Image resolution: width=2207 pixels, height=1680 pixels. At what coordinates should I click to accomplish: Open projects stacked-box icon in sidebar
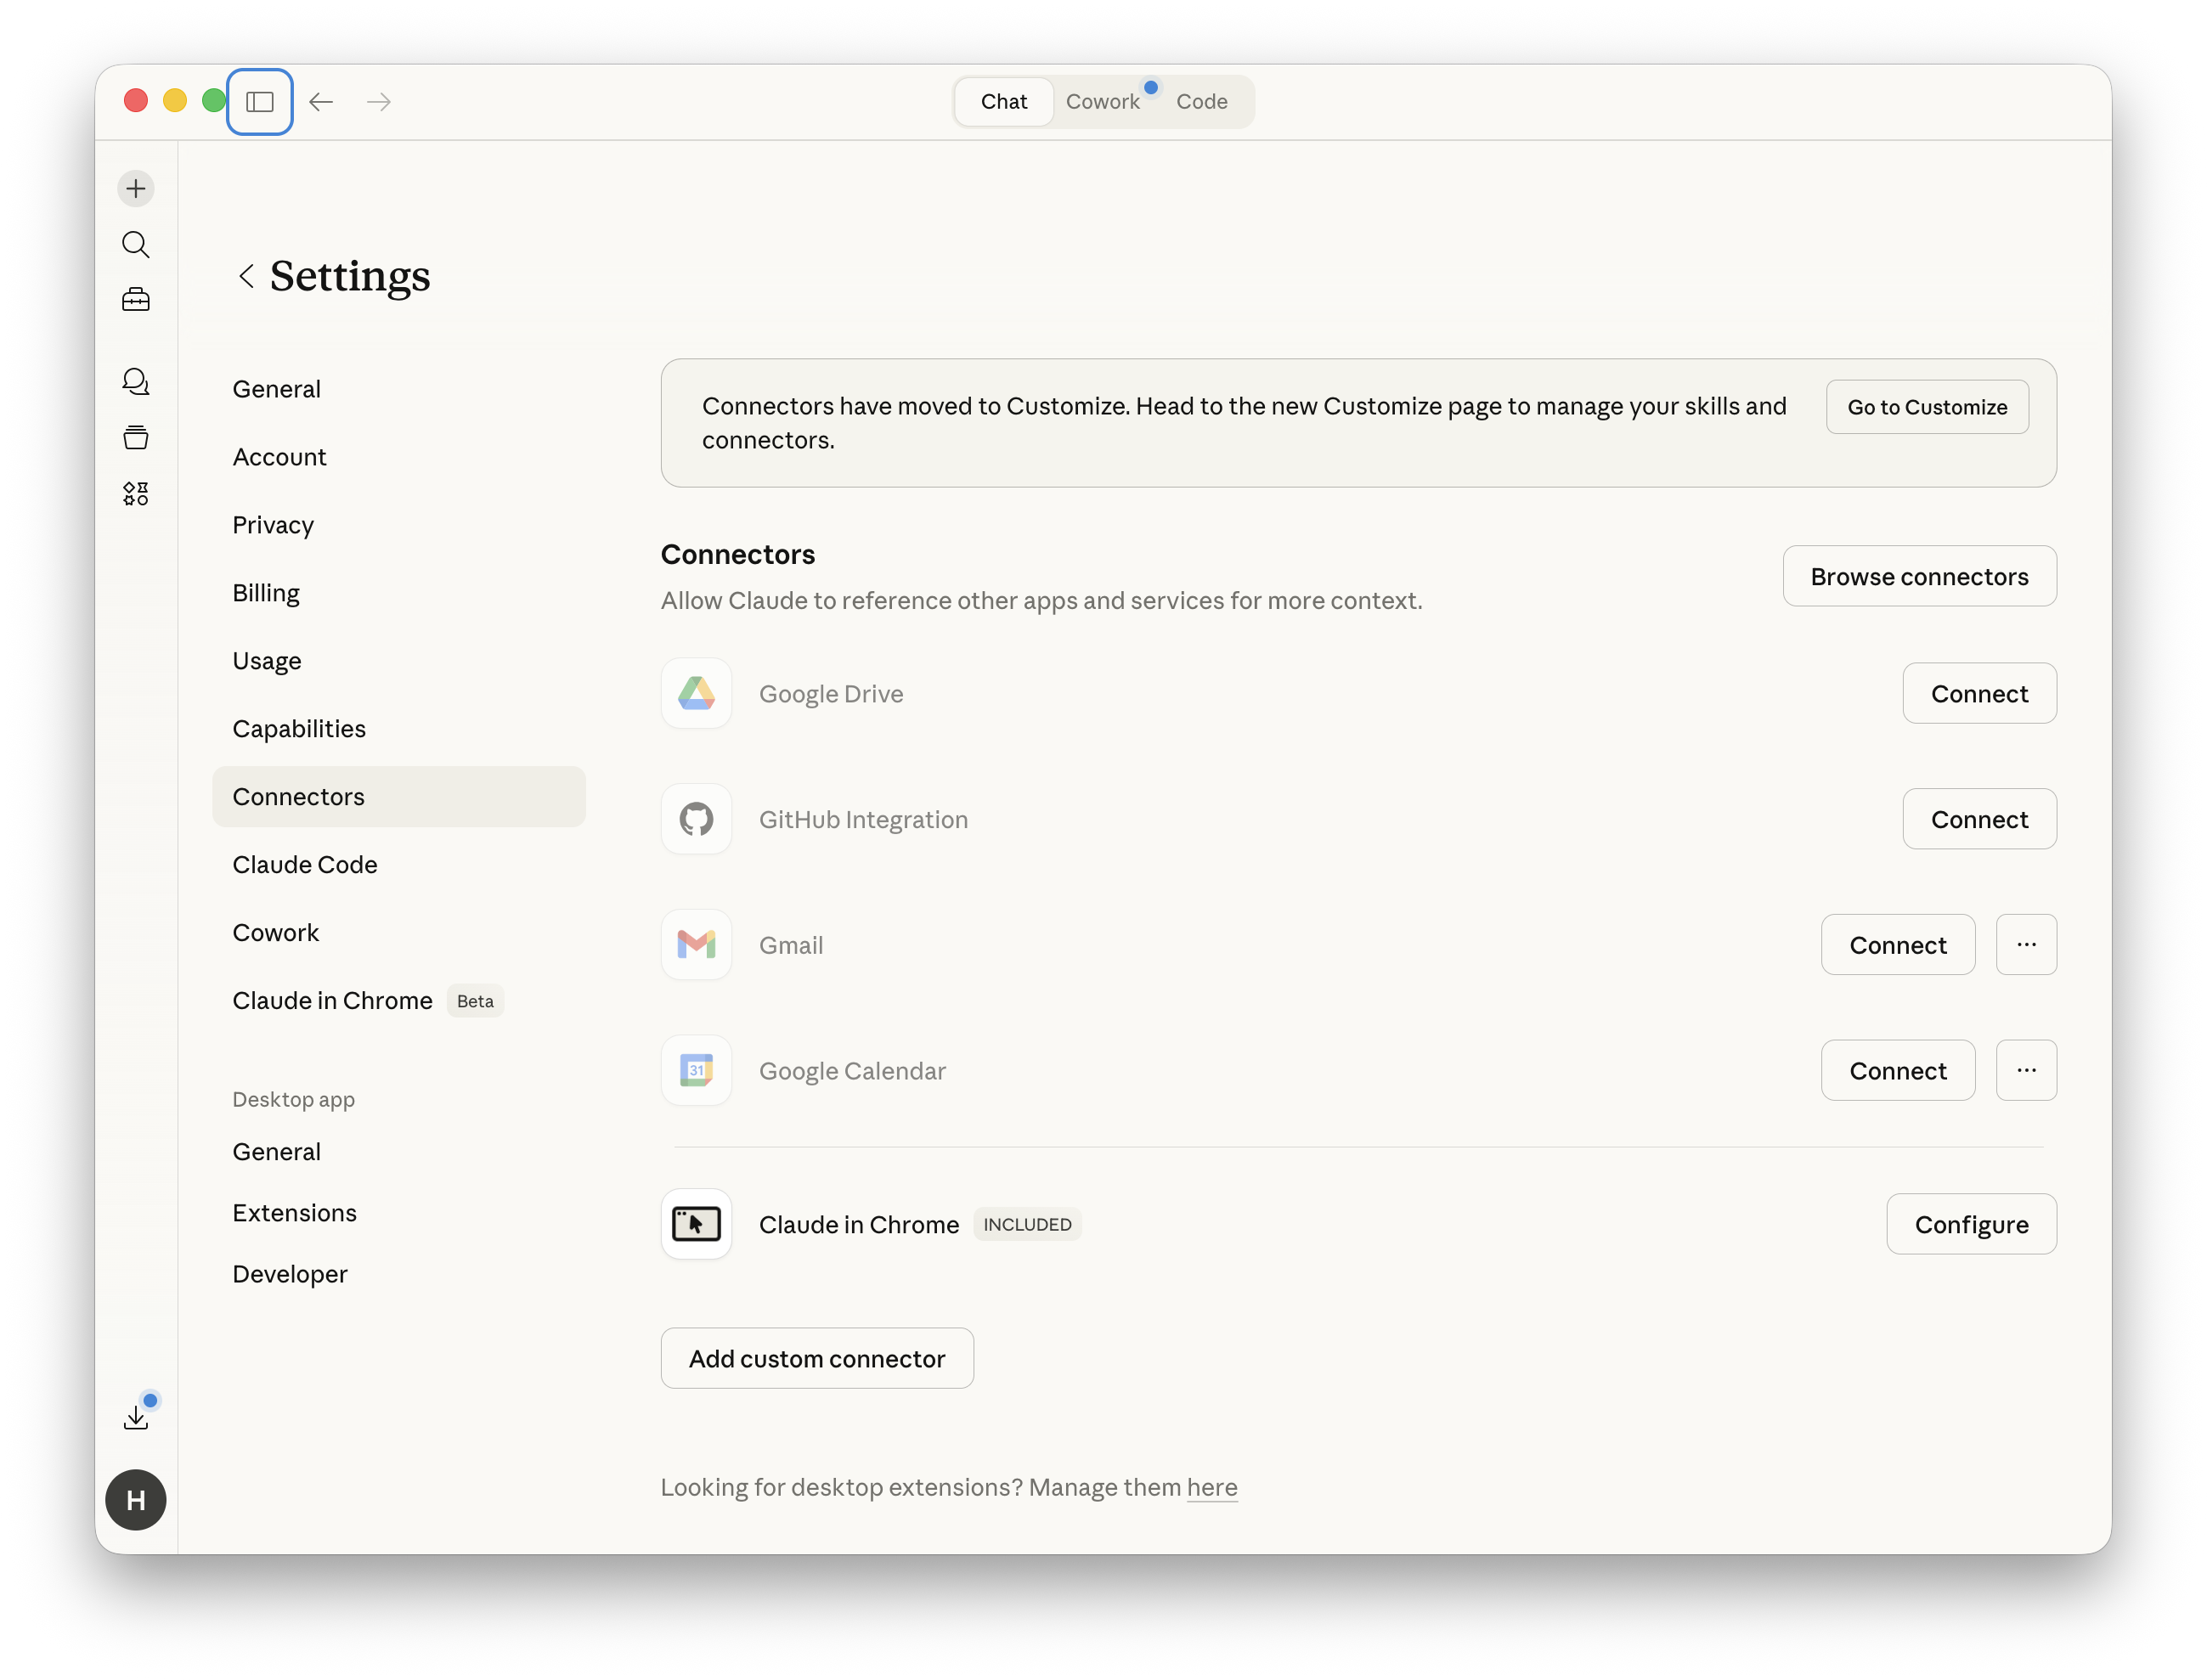(x=136, y=437)
